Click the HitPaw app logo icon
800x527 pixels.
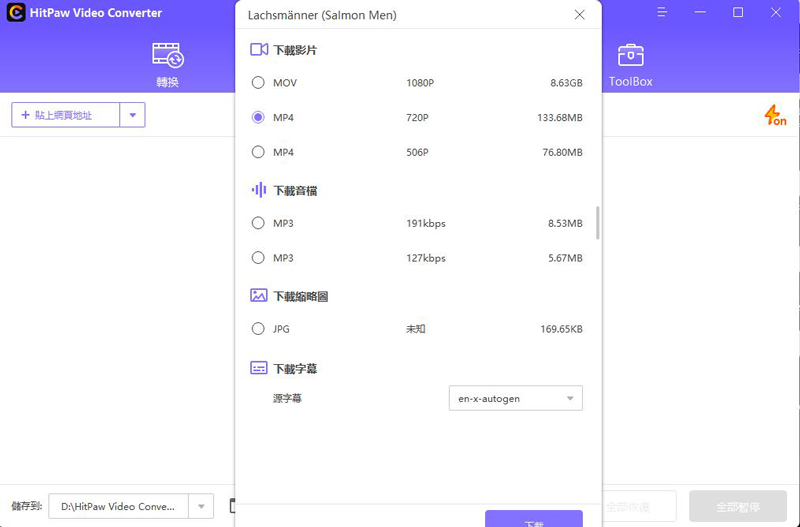tap(16, 13)
